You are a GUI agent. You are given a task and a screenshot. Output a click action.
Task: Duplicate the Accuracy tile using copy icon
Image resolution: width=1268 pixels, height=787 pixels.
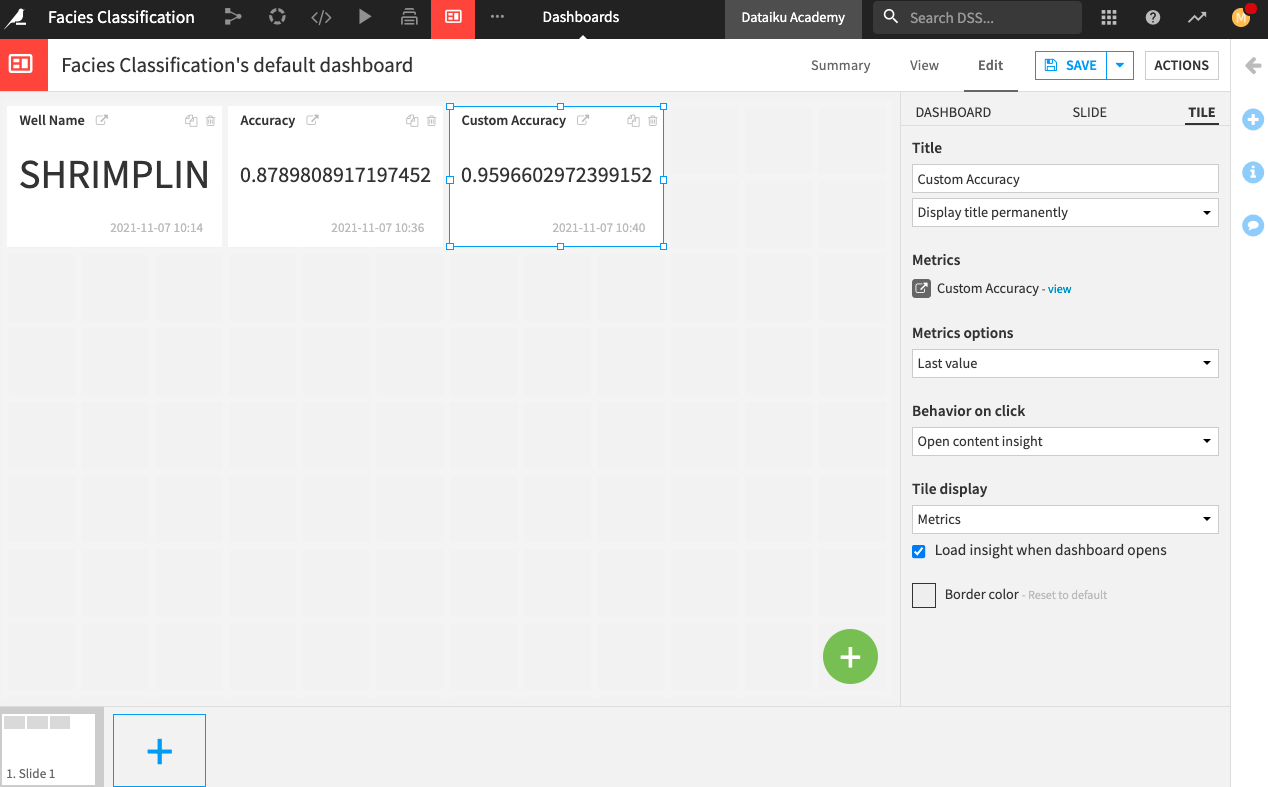click(x=411, y=120)
